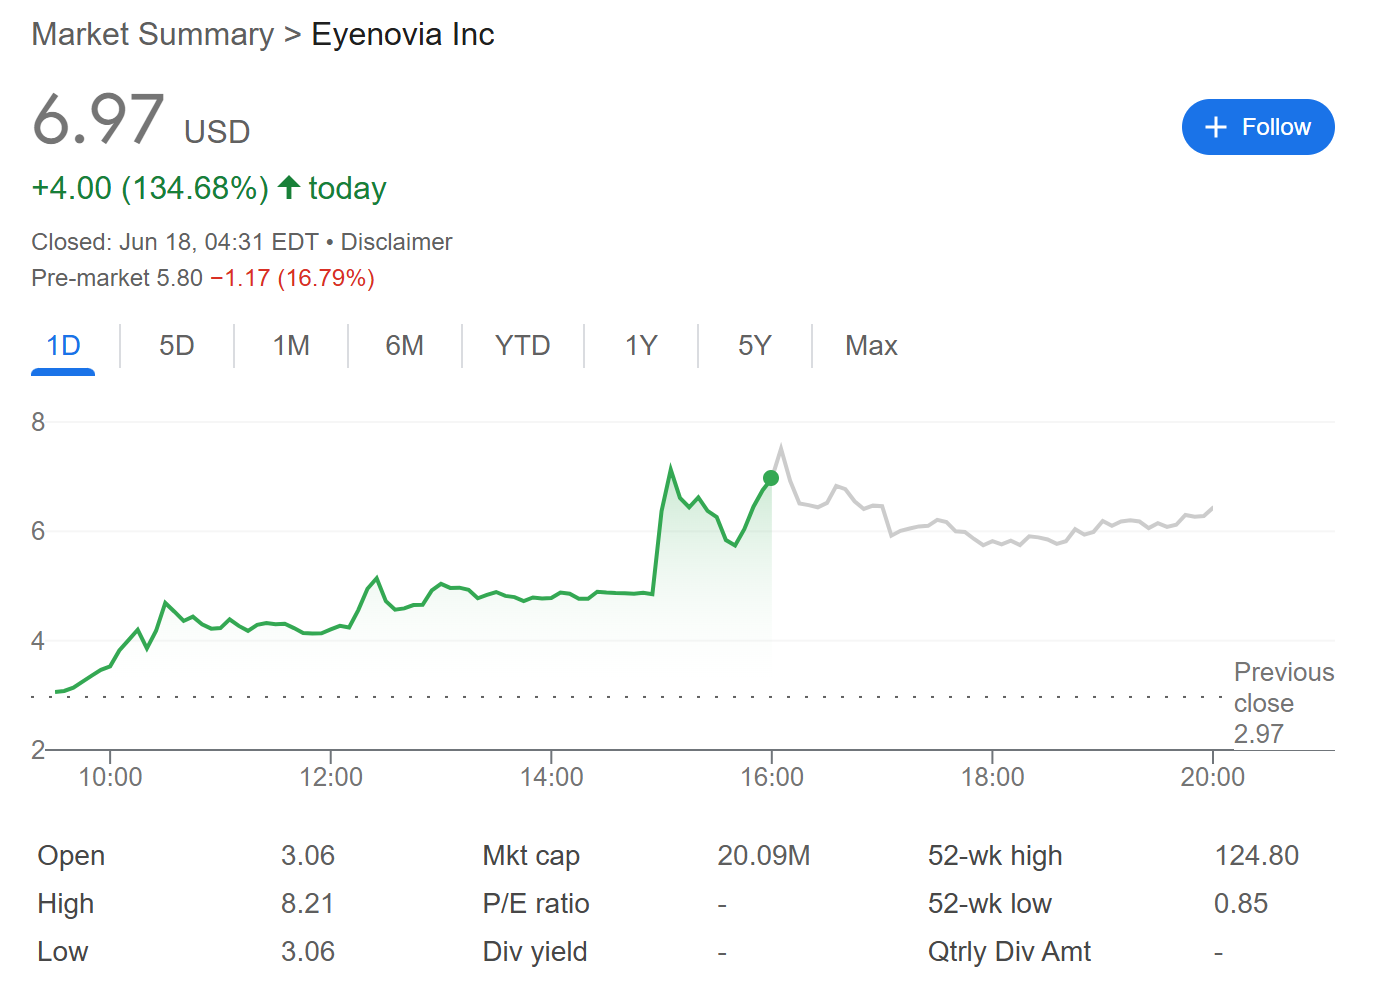Click the green up arrow next to today
Image resolution: width=1399 pixels, height=981 pixels.
point(289,187)
